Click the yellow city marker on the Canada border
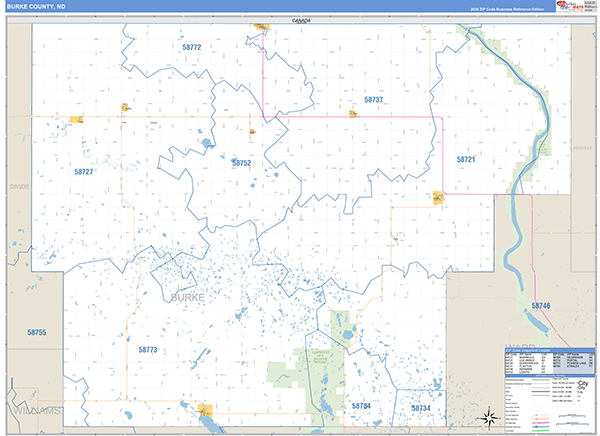 click(x=262, y=26)
